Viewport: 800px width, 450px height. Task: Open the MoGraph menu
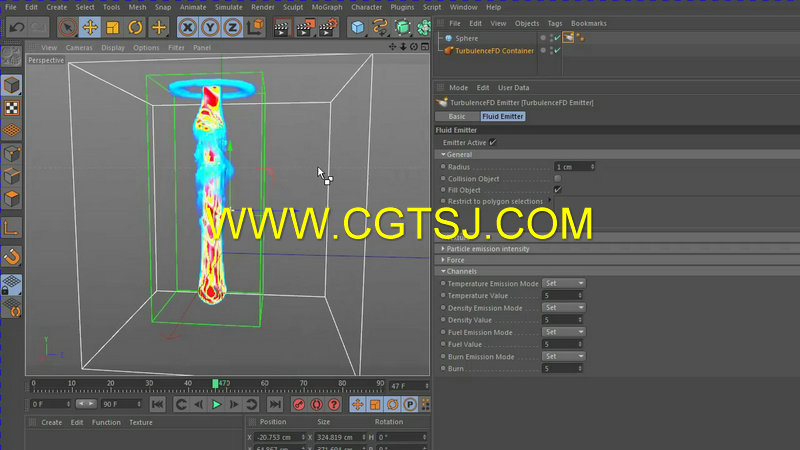327,7
